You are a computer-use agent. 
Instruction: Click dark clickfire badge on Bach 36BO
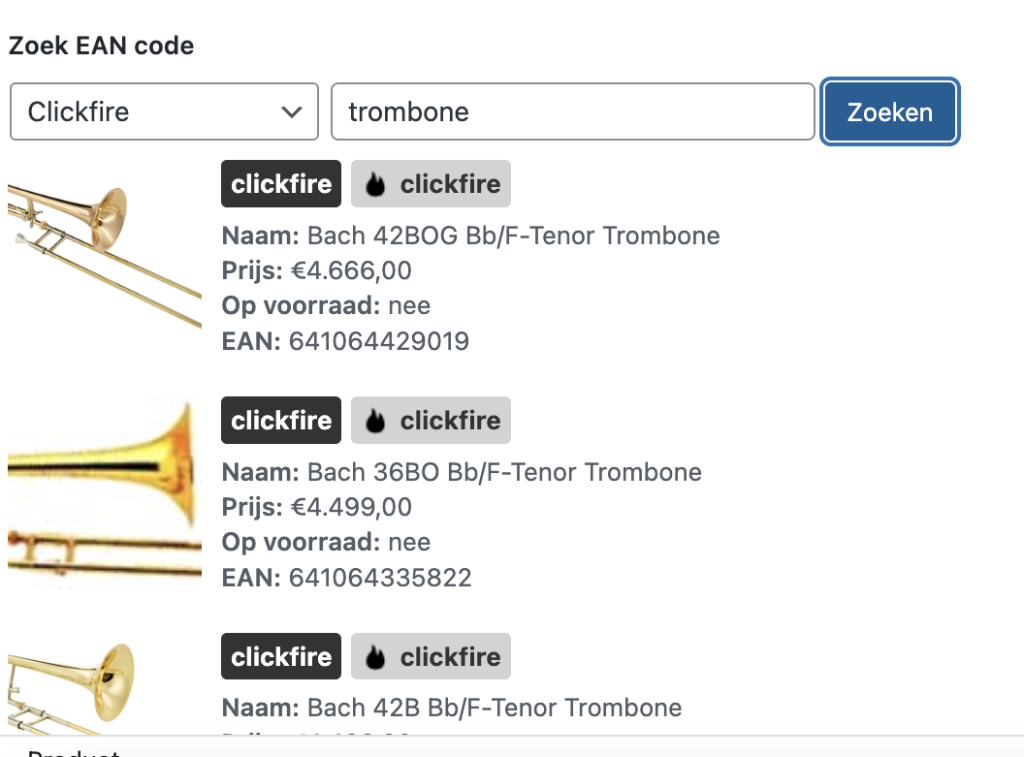pyautogui.click(x=281, y=420)
